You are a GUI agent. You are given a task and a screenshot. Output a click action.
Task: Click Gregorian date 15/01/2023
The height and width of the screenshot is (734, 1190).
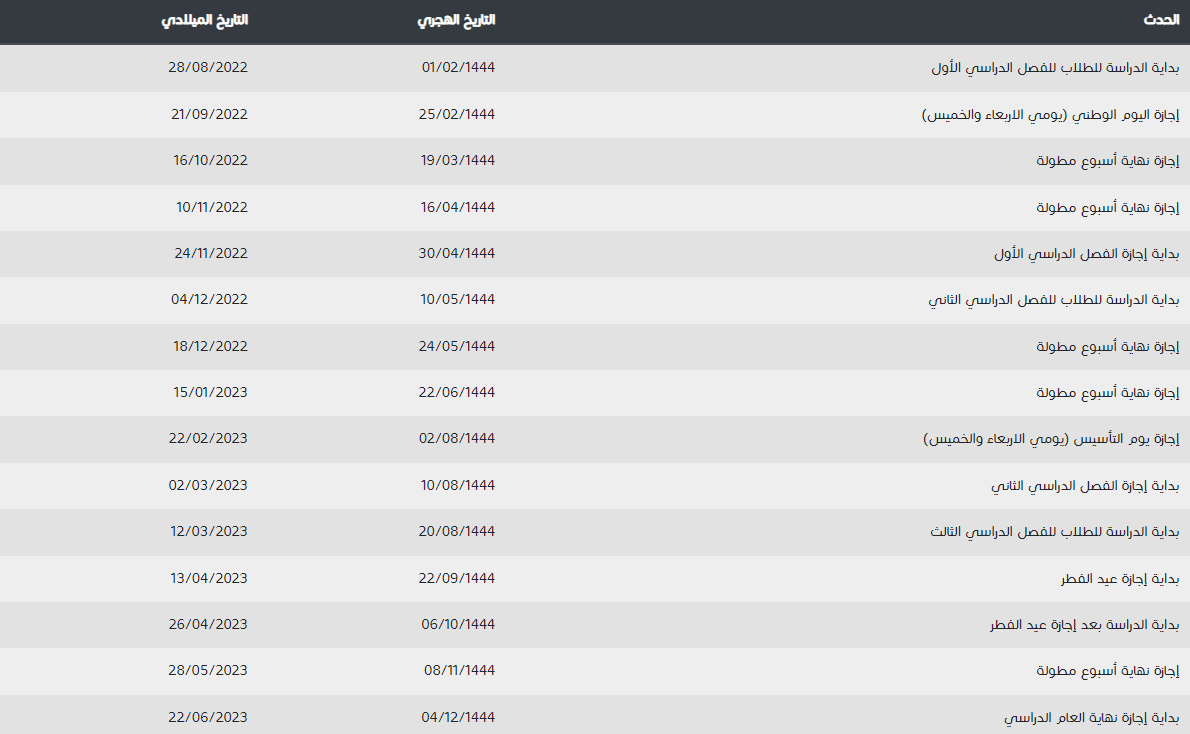click(208, 393)
